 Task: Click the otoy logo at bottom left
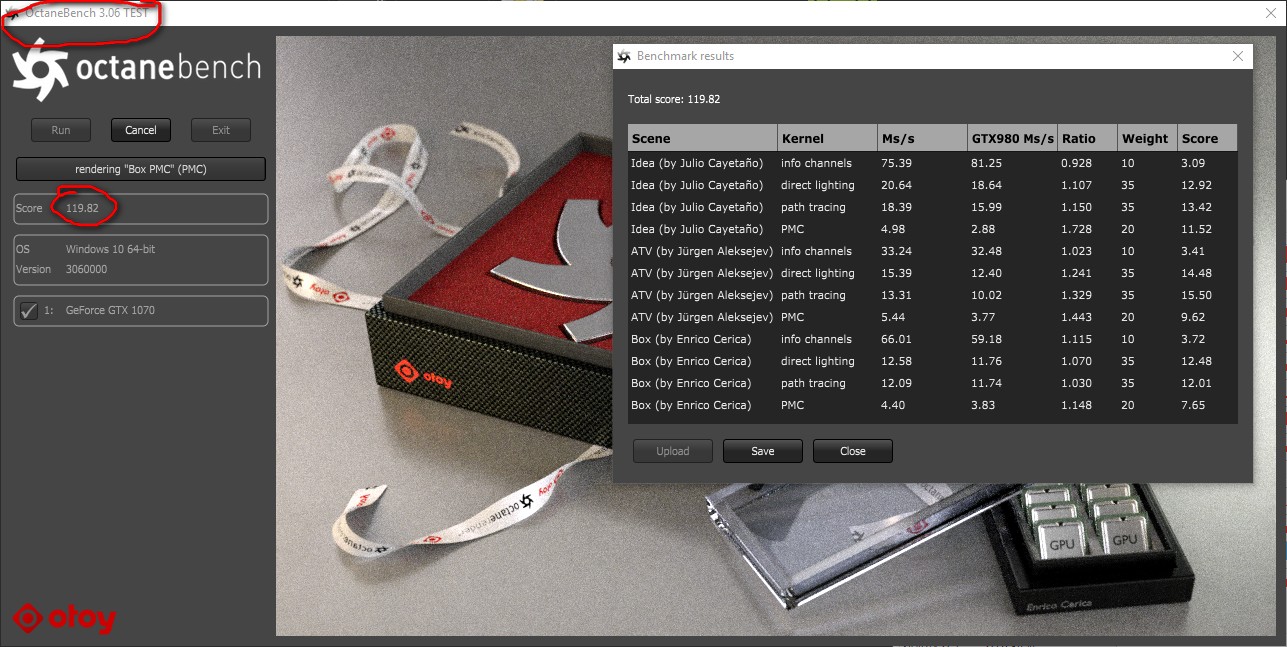coord(65,619)
